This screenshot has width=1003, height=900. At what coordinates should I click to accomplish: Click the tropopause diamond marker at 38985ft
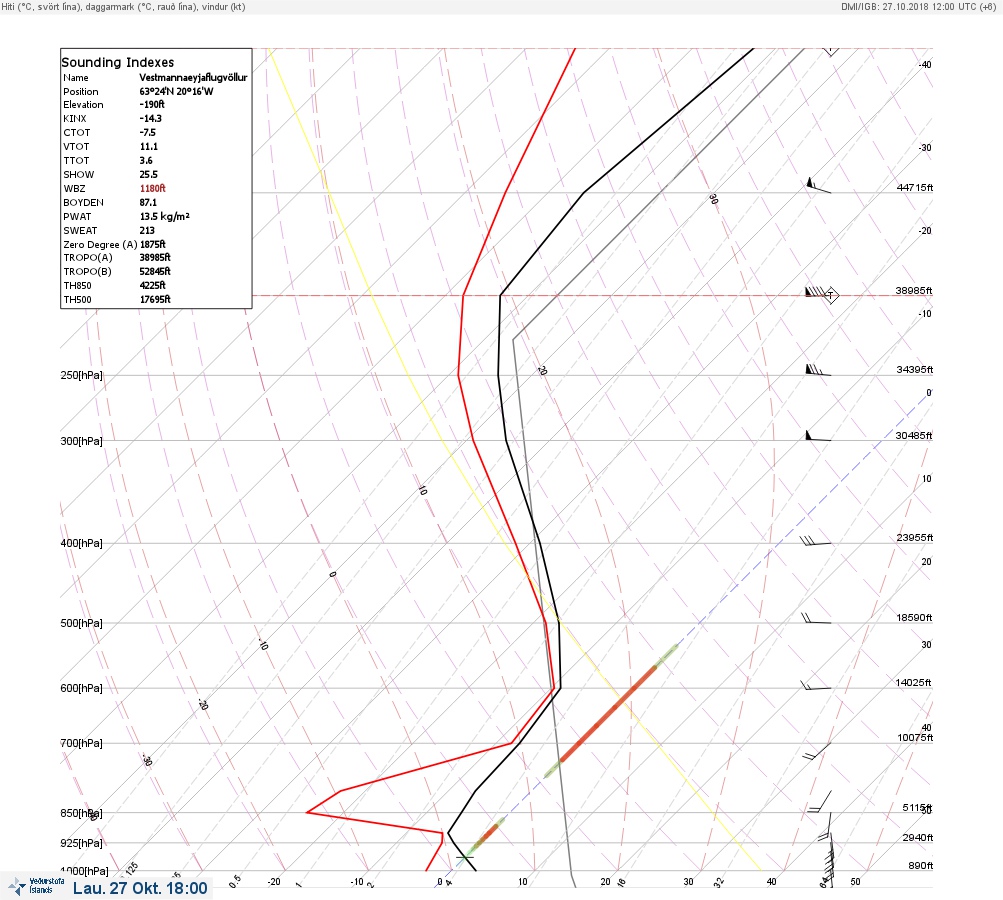tap(830, 295)
